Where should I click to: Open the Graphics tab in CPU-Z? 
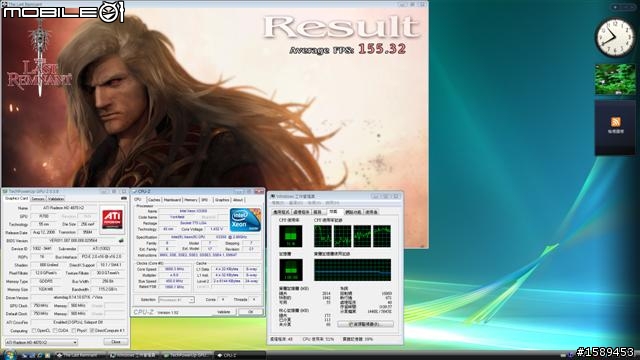(x=222, y=200)
